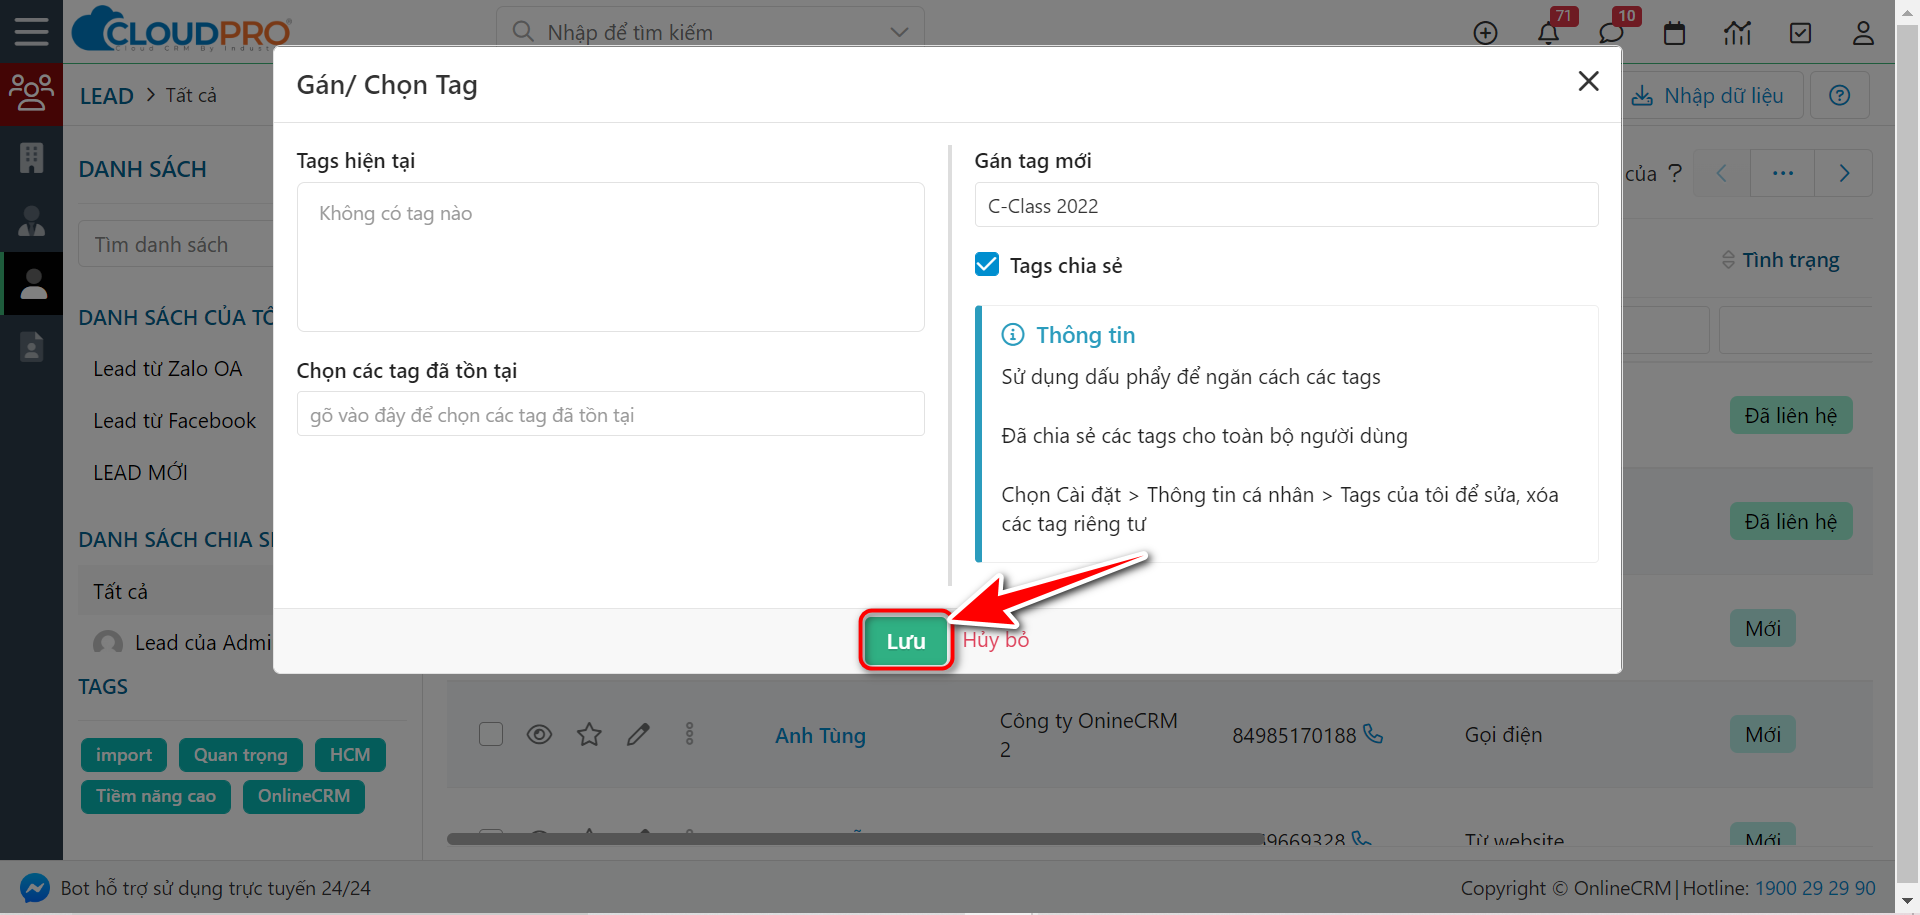Click the Gọi điện source cell
1920x915 pixels.
(x=1503, y=735)
